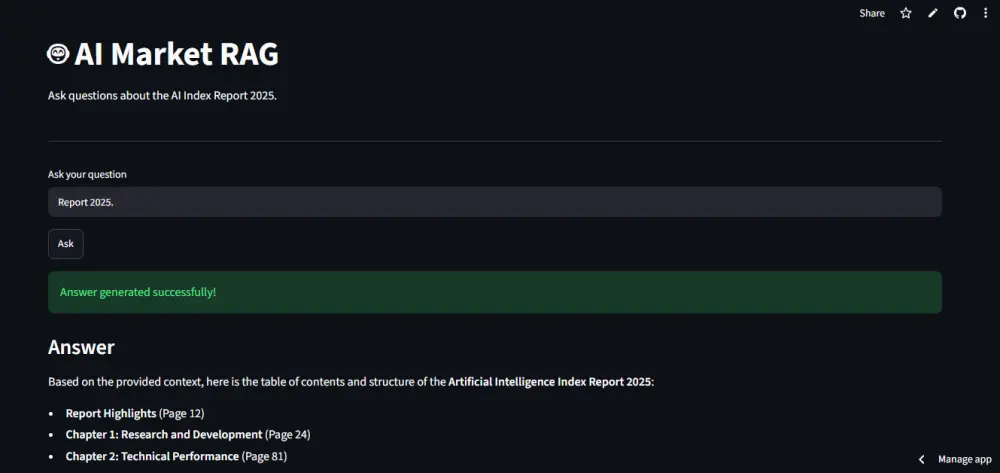Select the Report Highlights (Page 12) entry
The image size is (1000, 473).
click(135, 414)
